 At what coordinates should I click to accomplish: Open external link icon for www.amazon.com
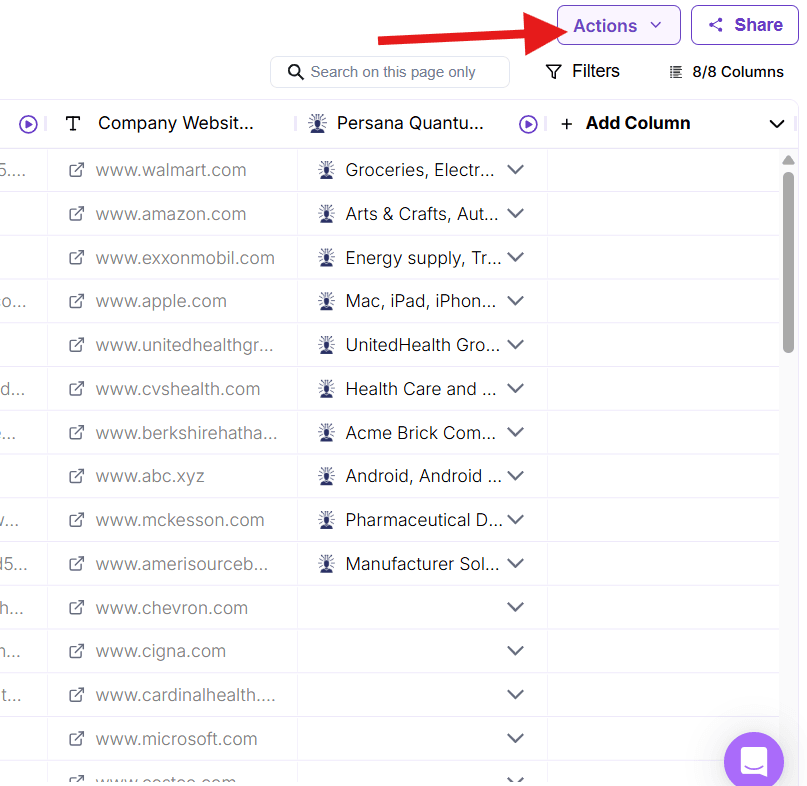click(76, 214)
